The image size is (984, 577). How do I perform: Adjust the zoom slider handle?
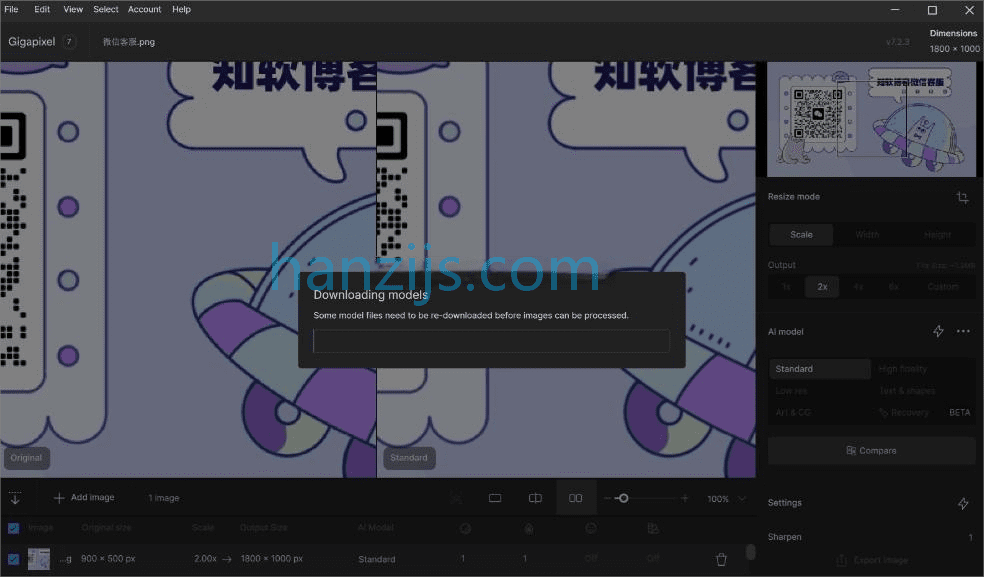623,498
